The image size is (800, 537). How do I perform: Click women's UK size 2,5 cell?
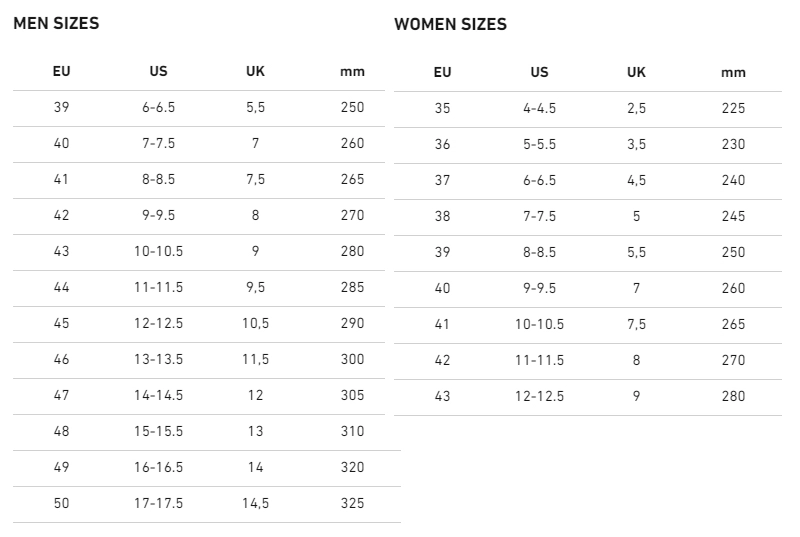636,108
